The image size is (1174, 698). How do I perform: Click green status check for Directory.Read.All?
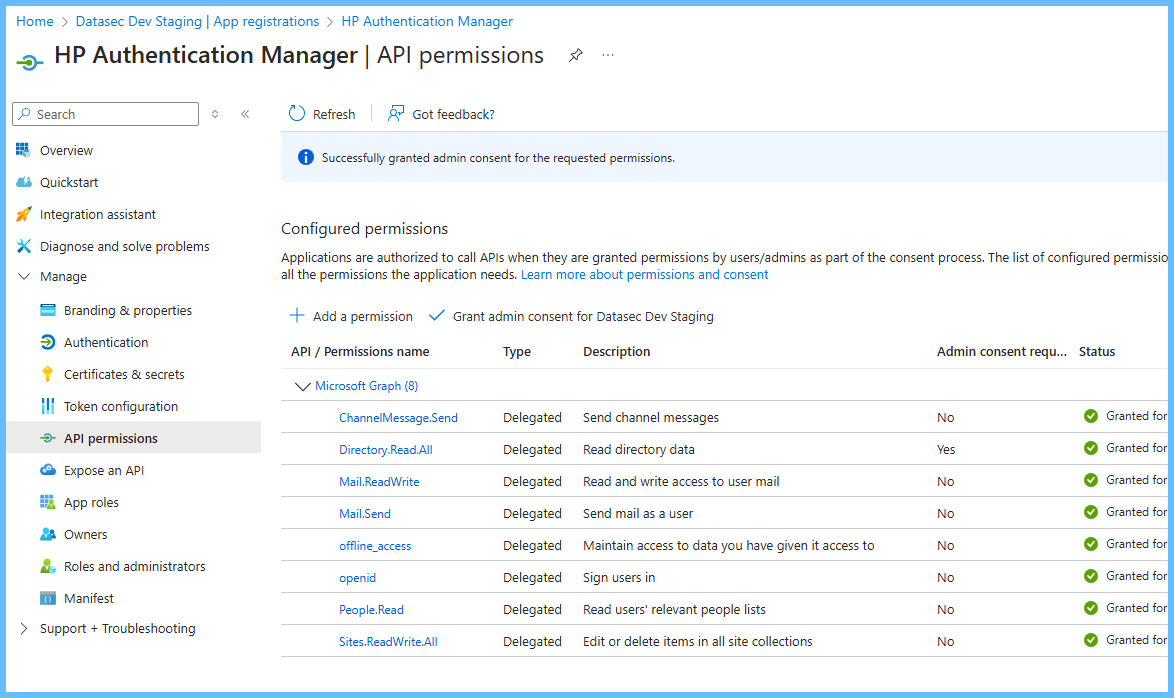click(1091, 448)
